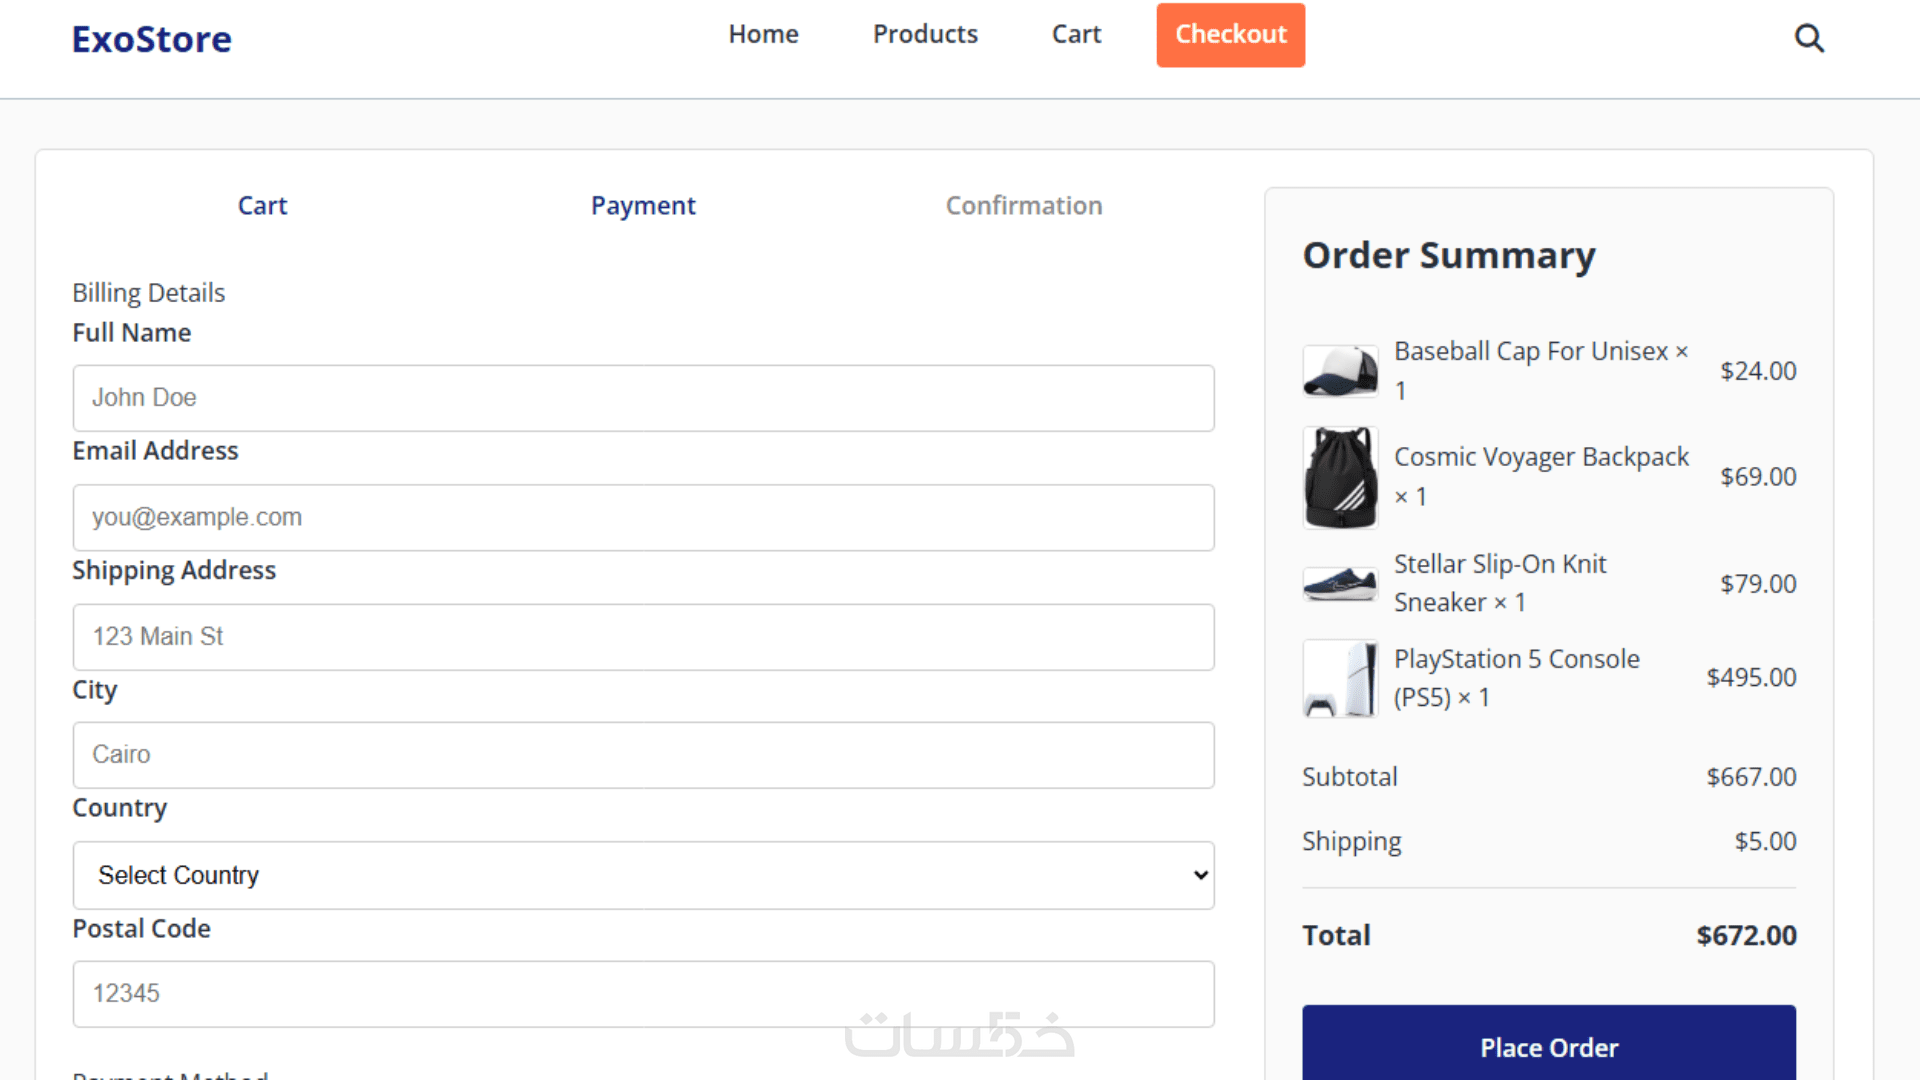Click the Cosmic Voyager Backpack thumbnail
This screenshot has height=1080, width=1920.
click(x=1340, y=477)
